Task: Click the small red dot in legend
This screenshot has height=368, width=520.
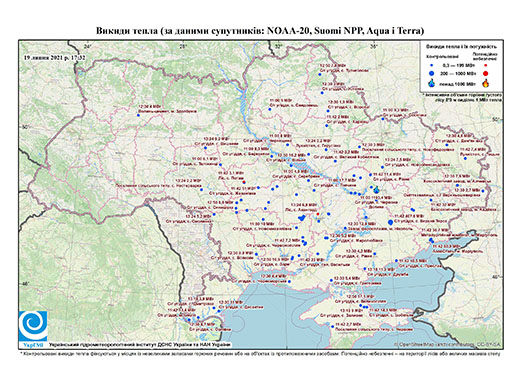Action: pyautogui.click(x=486, y=65)
